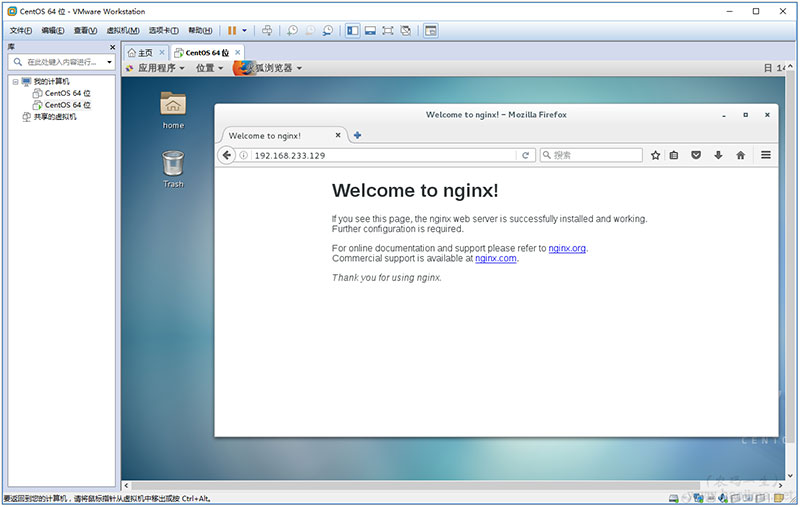This screenshot has width=800, height=507.
Task: Close the CentOS 64 位 VM tab
Action: pos(237,53)
